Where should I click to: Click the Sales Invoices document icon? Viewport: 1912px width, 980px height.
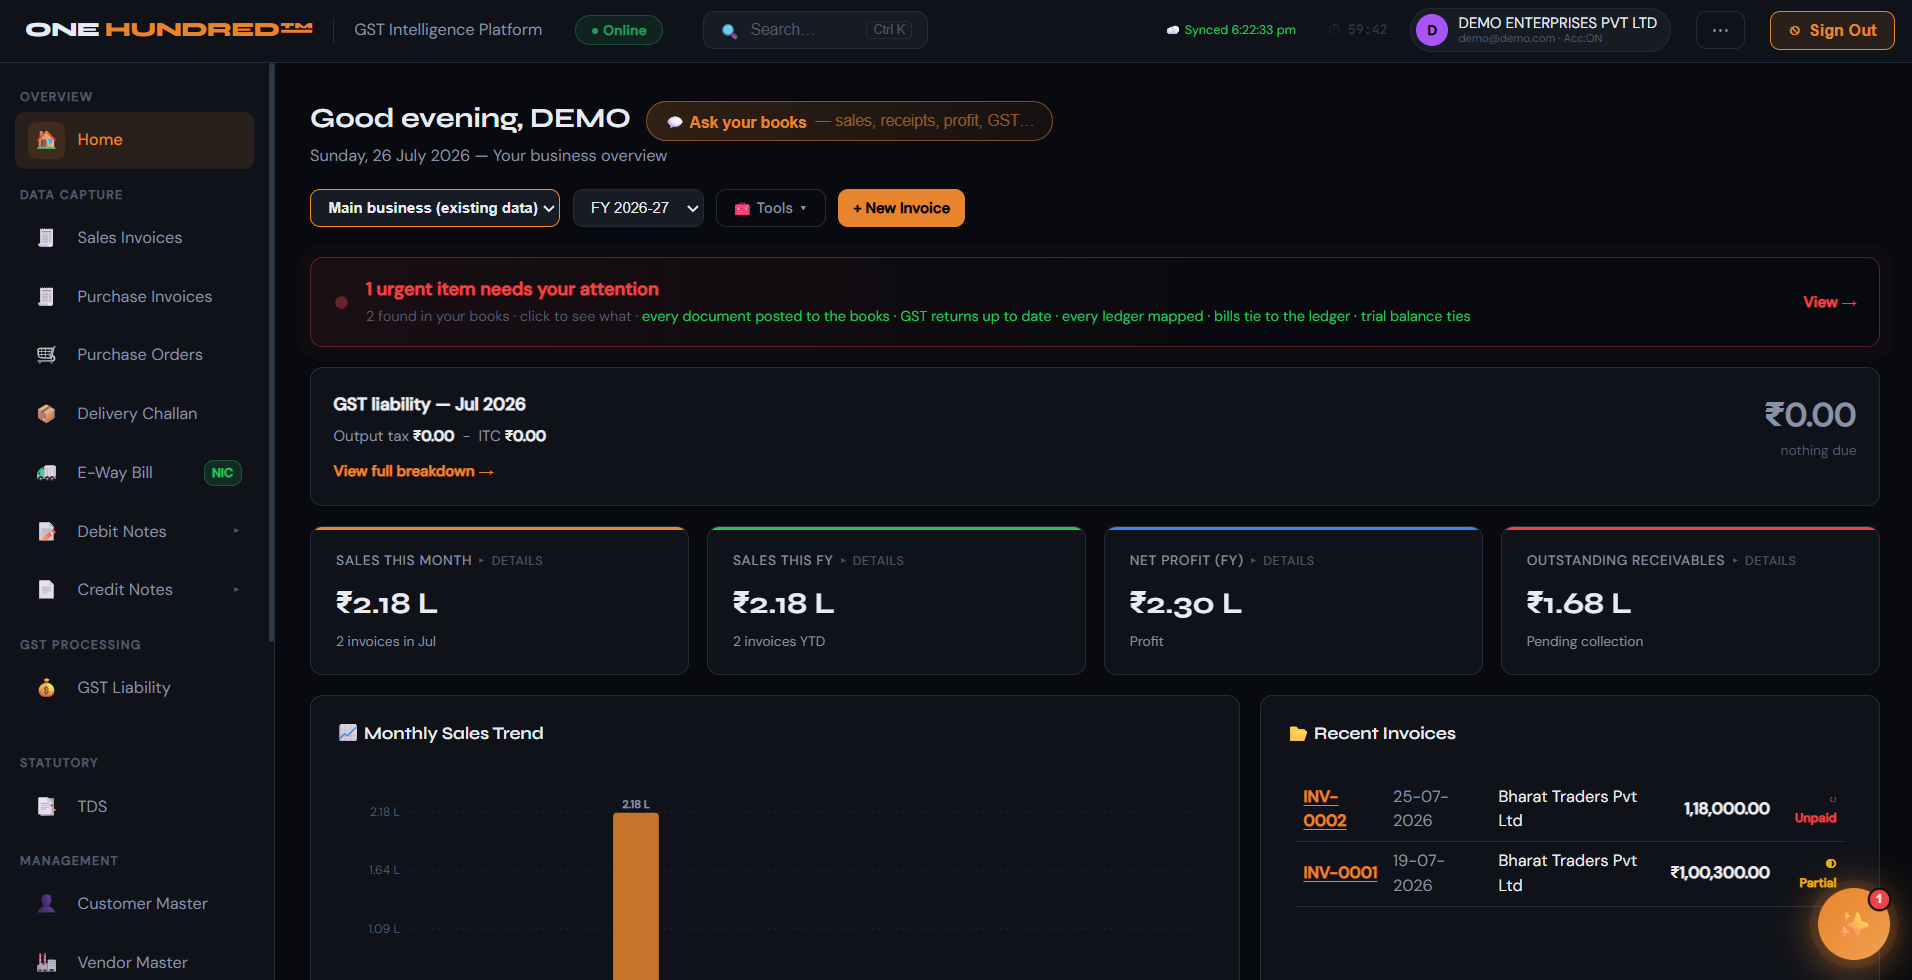[x=46, y=238]
